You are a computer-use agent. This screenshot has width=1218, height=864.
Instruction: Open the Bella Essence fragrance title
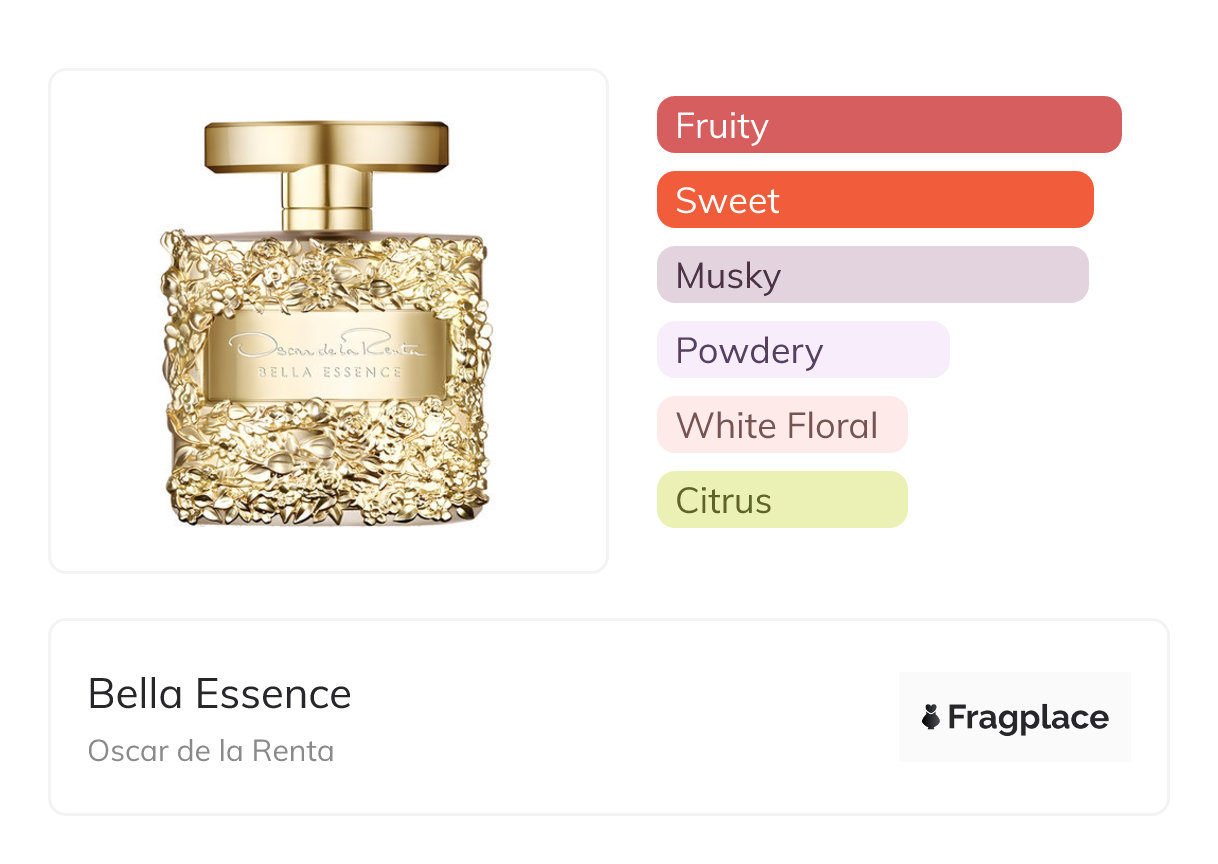220,694
